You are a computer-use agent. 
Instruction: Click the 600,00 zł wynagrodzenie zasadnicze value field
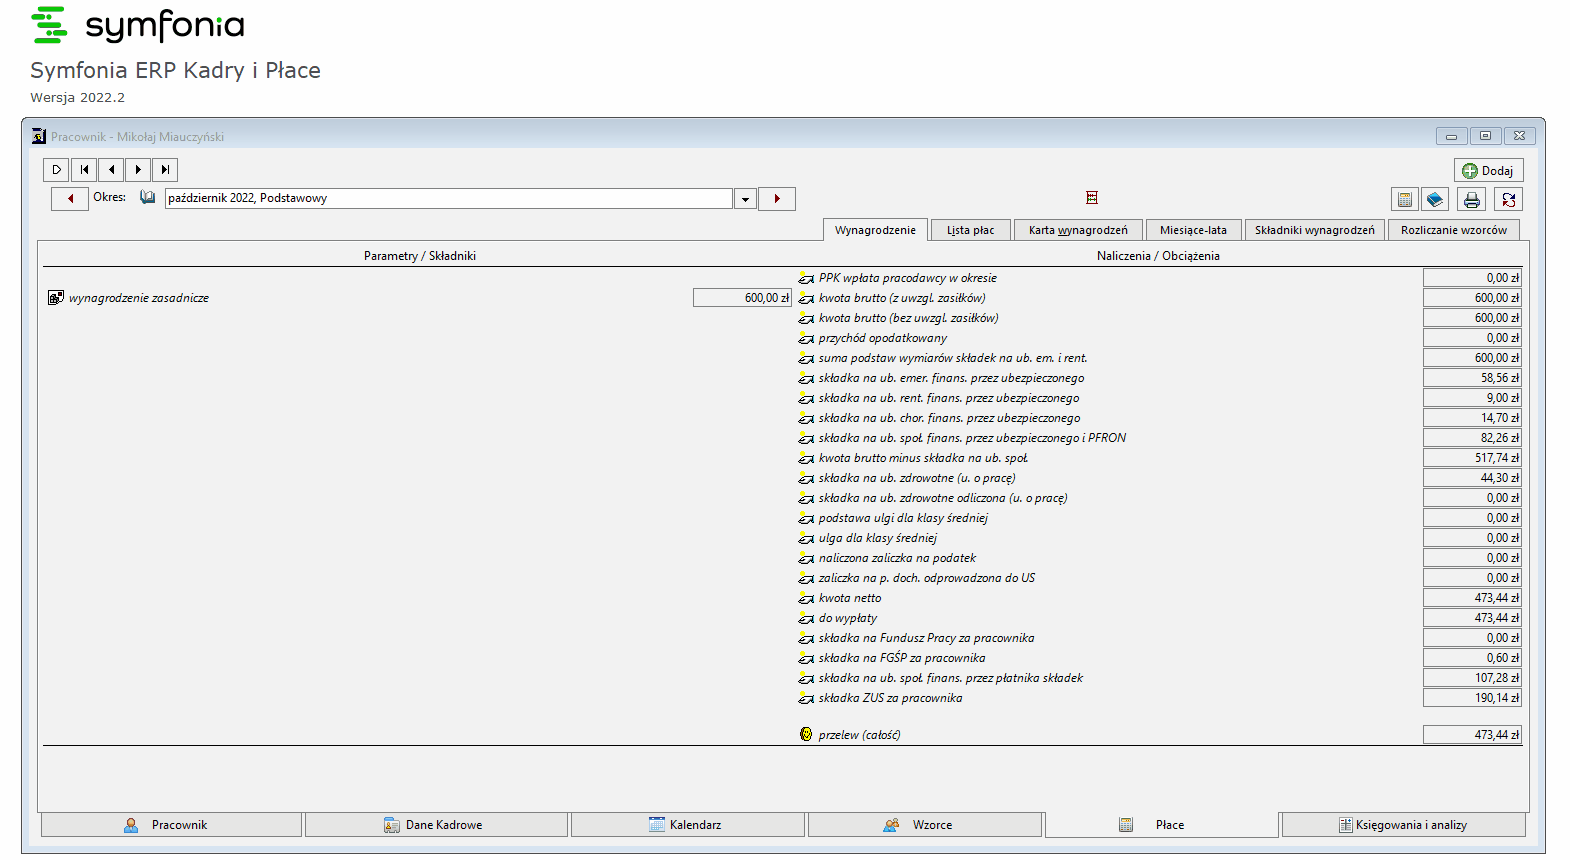point(742,298)
